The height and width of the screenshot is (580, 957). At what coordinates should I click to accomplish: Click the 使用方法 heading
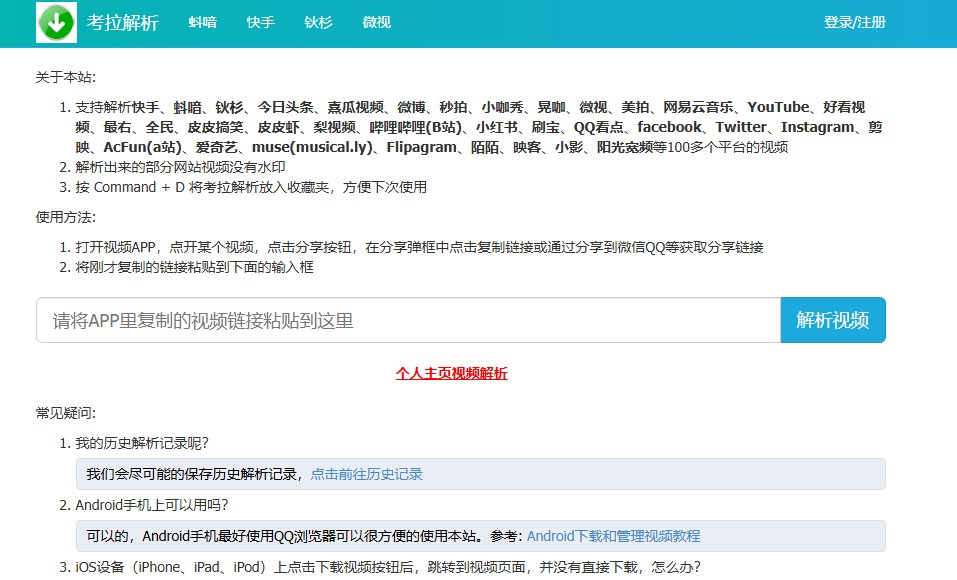point(66,217)
